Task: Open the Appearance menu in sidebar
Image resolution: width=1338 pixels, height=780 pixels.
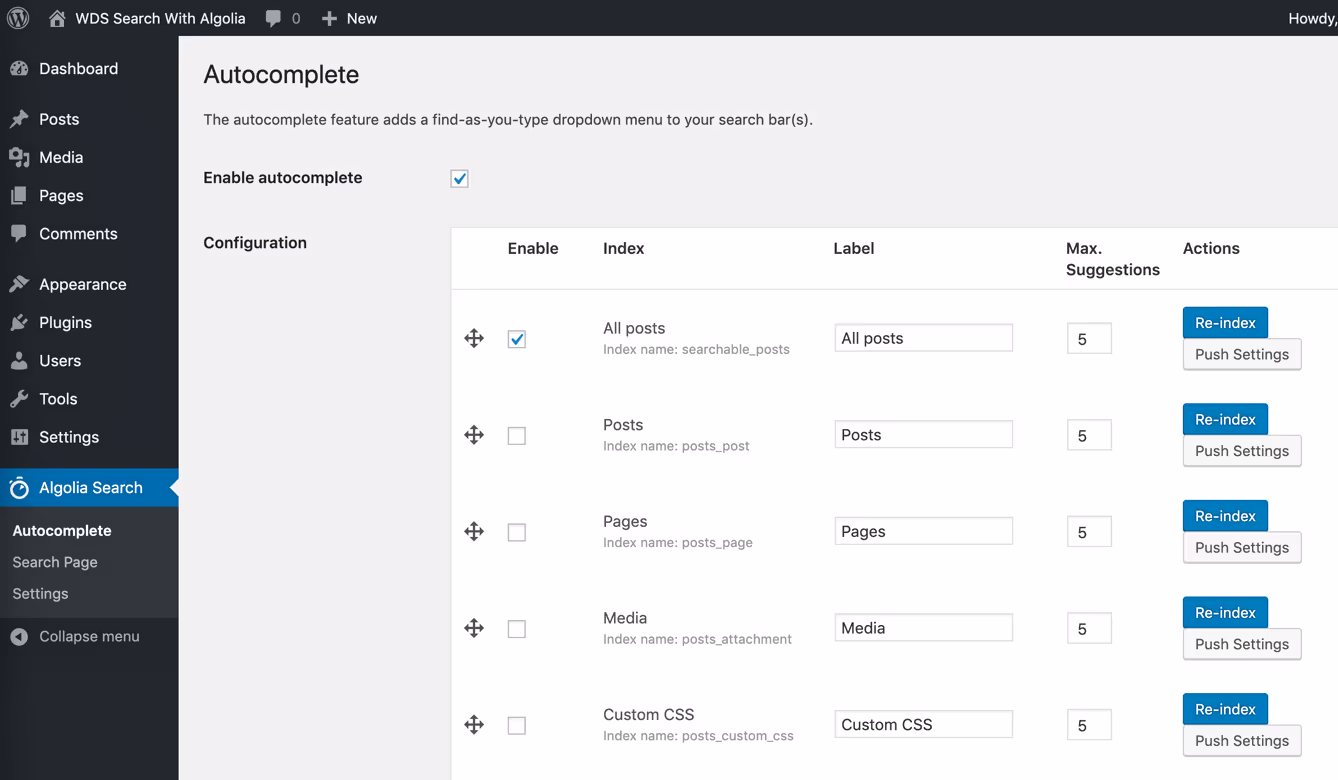Action: coord(82,284)
